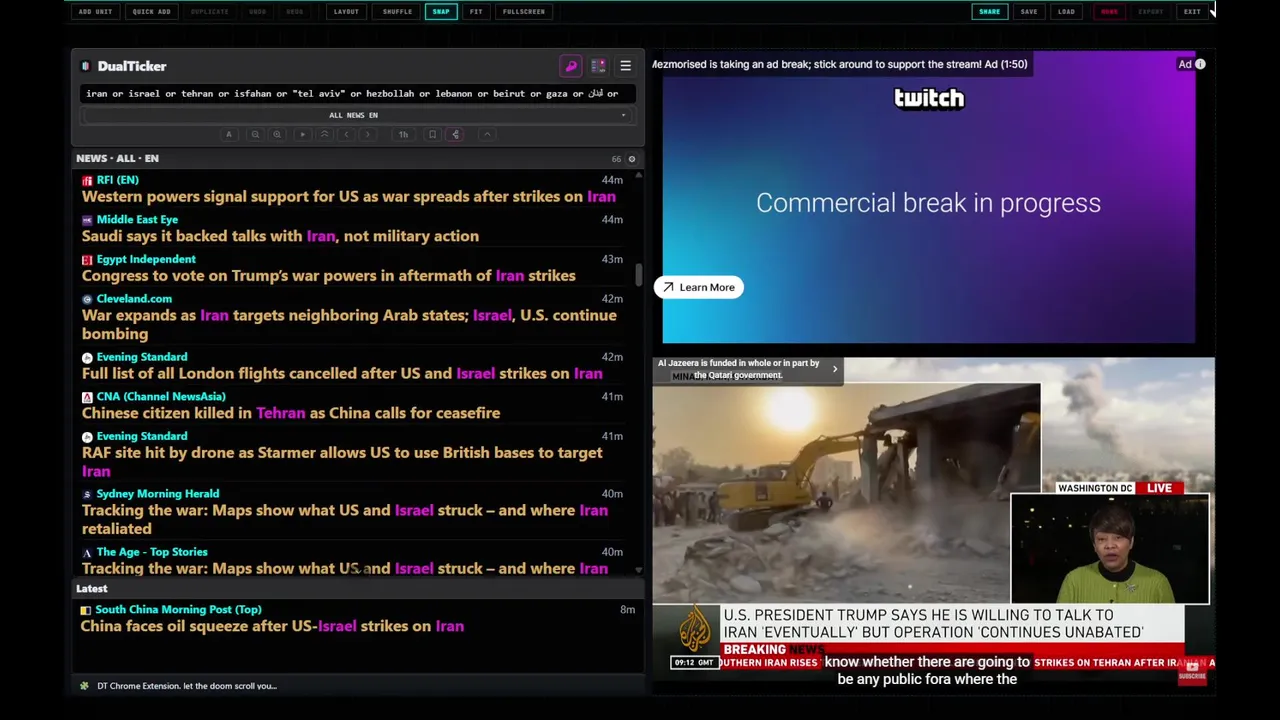Click the Egypt Independent source icon

[x=87, y=259]
